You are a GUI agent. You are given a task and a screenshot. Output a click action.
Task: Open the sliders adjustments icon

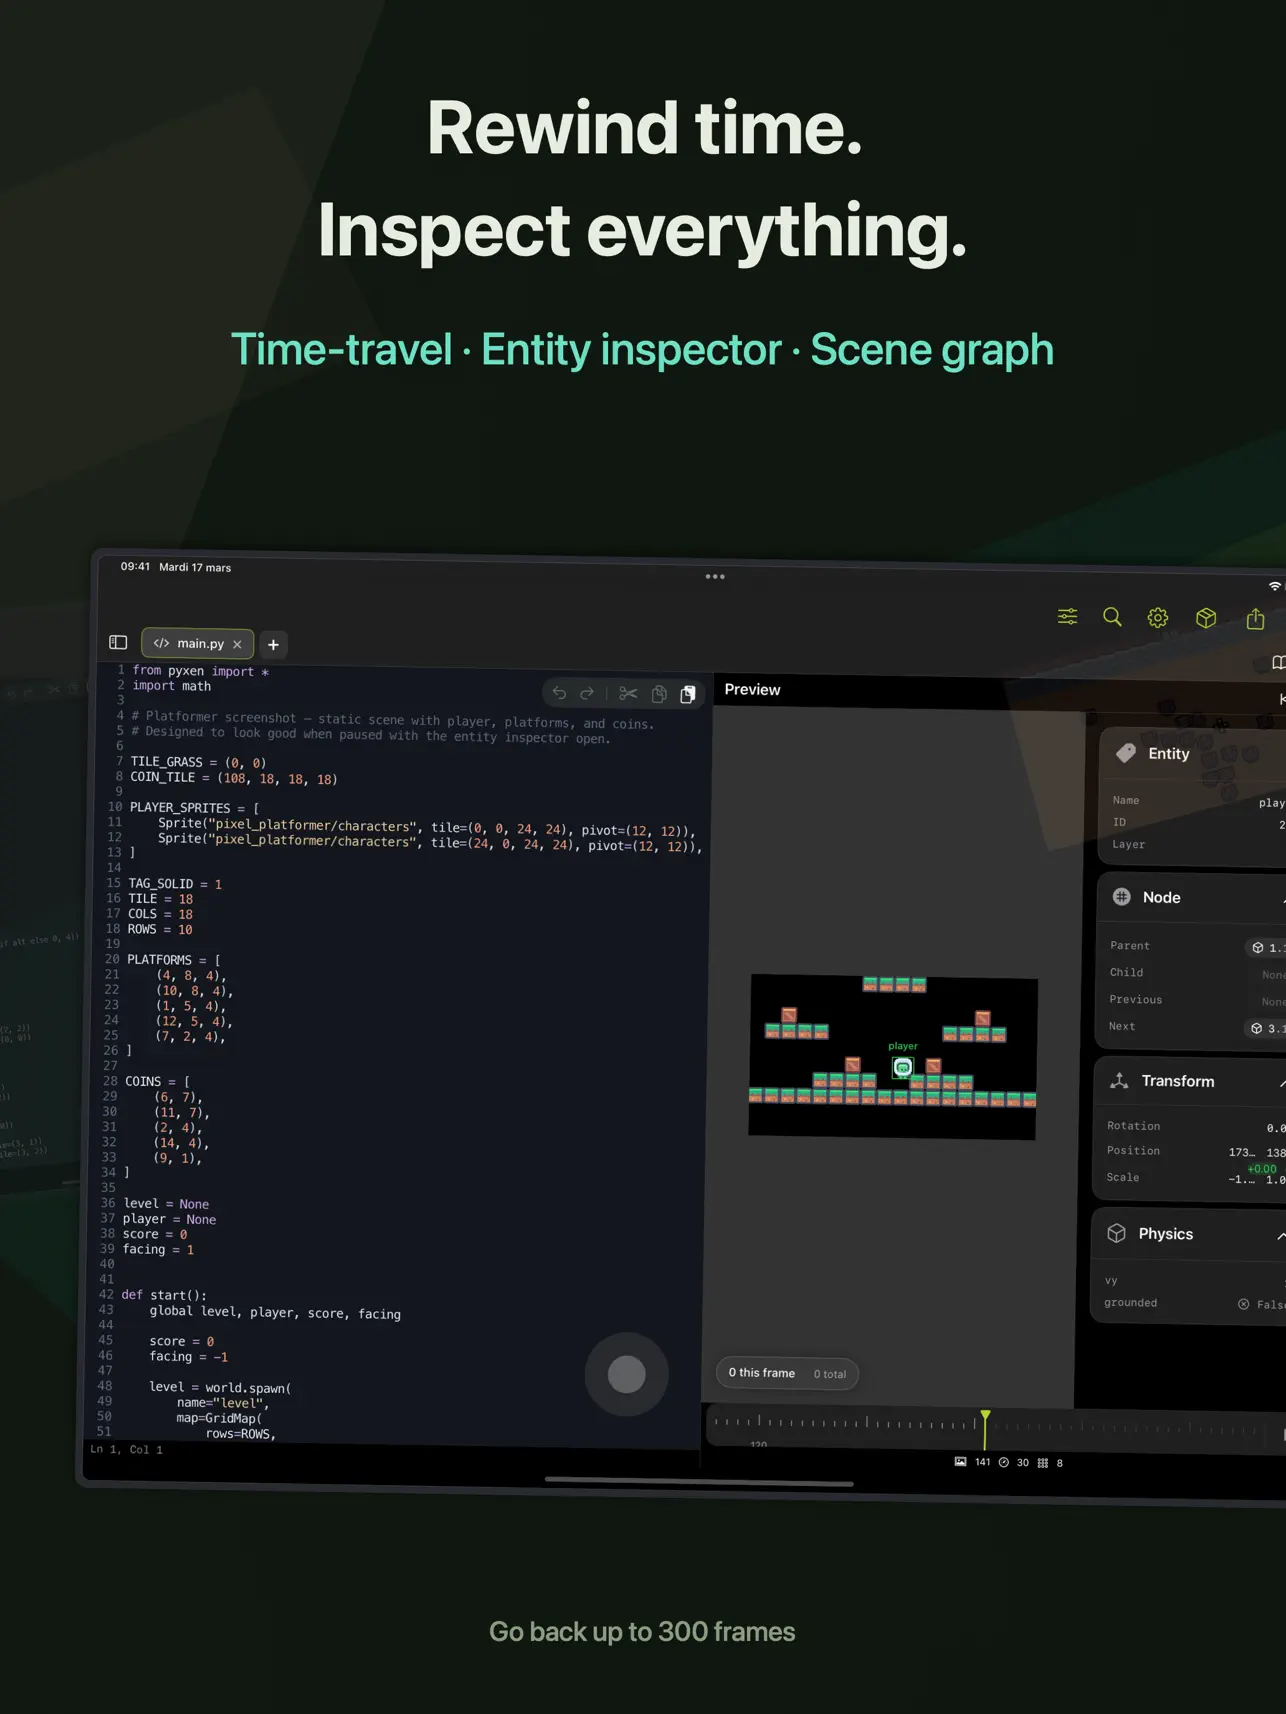(1068, 617)
